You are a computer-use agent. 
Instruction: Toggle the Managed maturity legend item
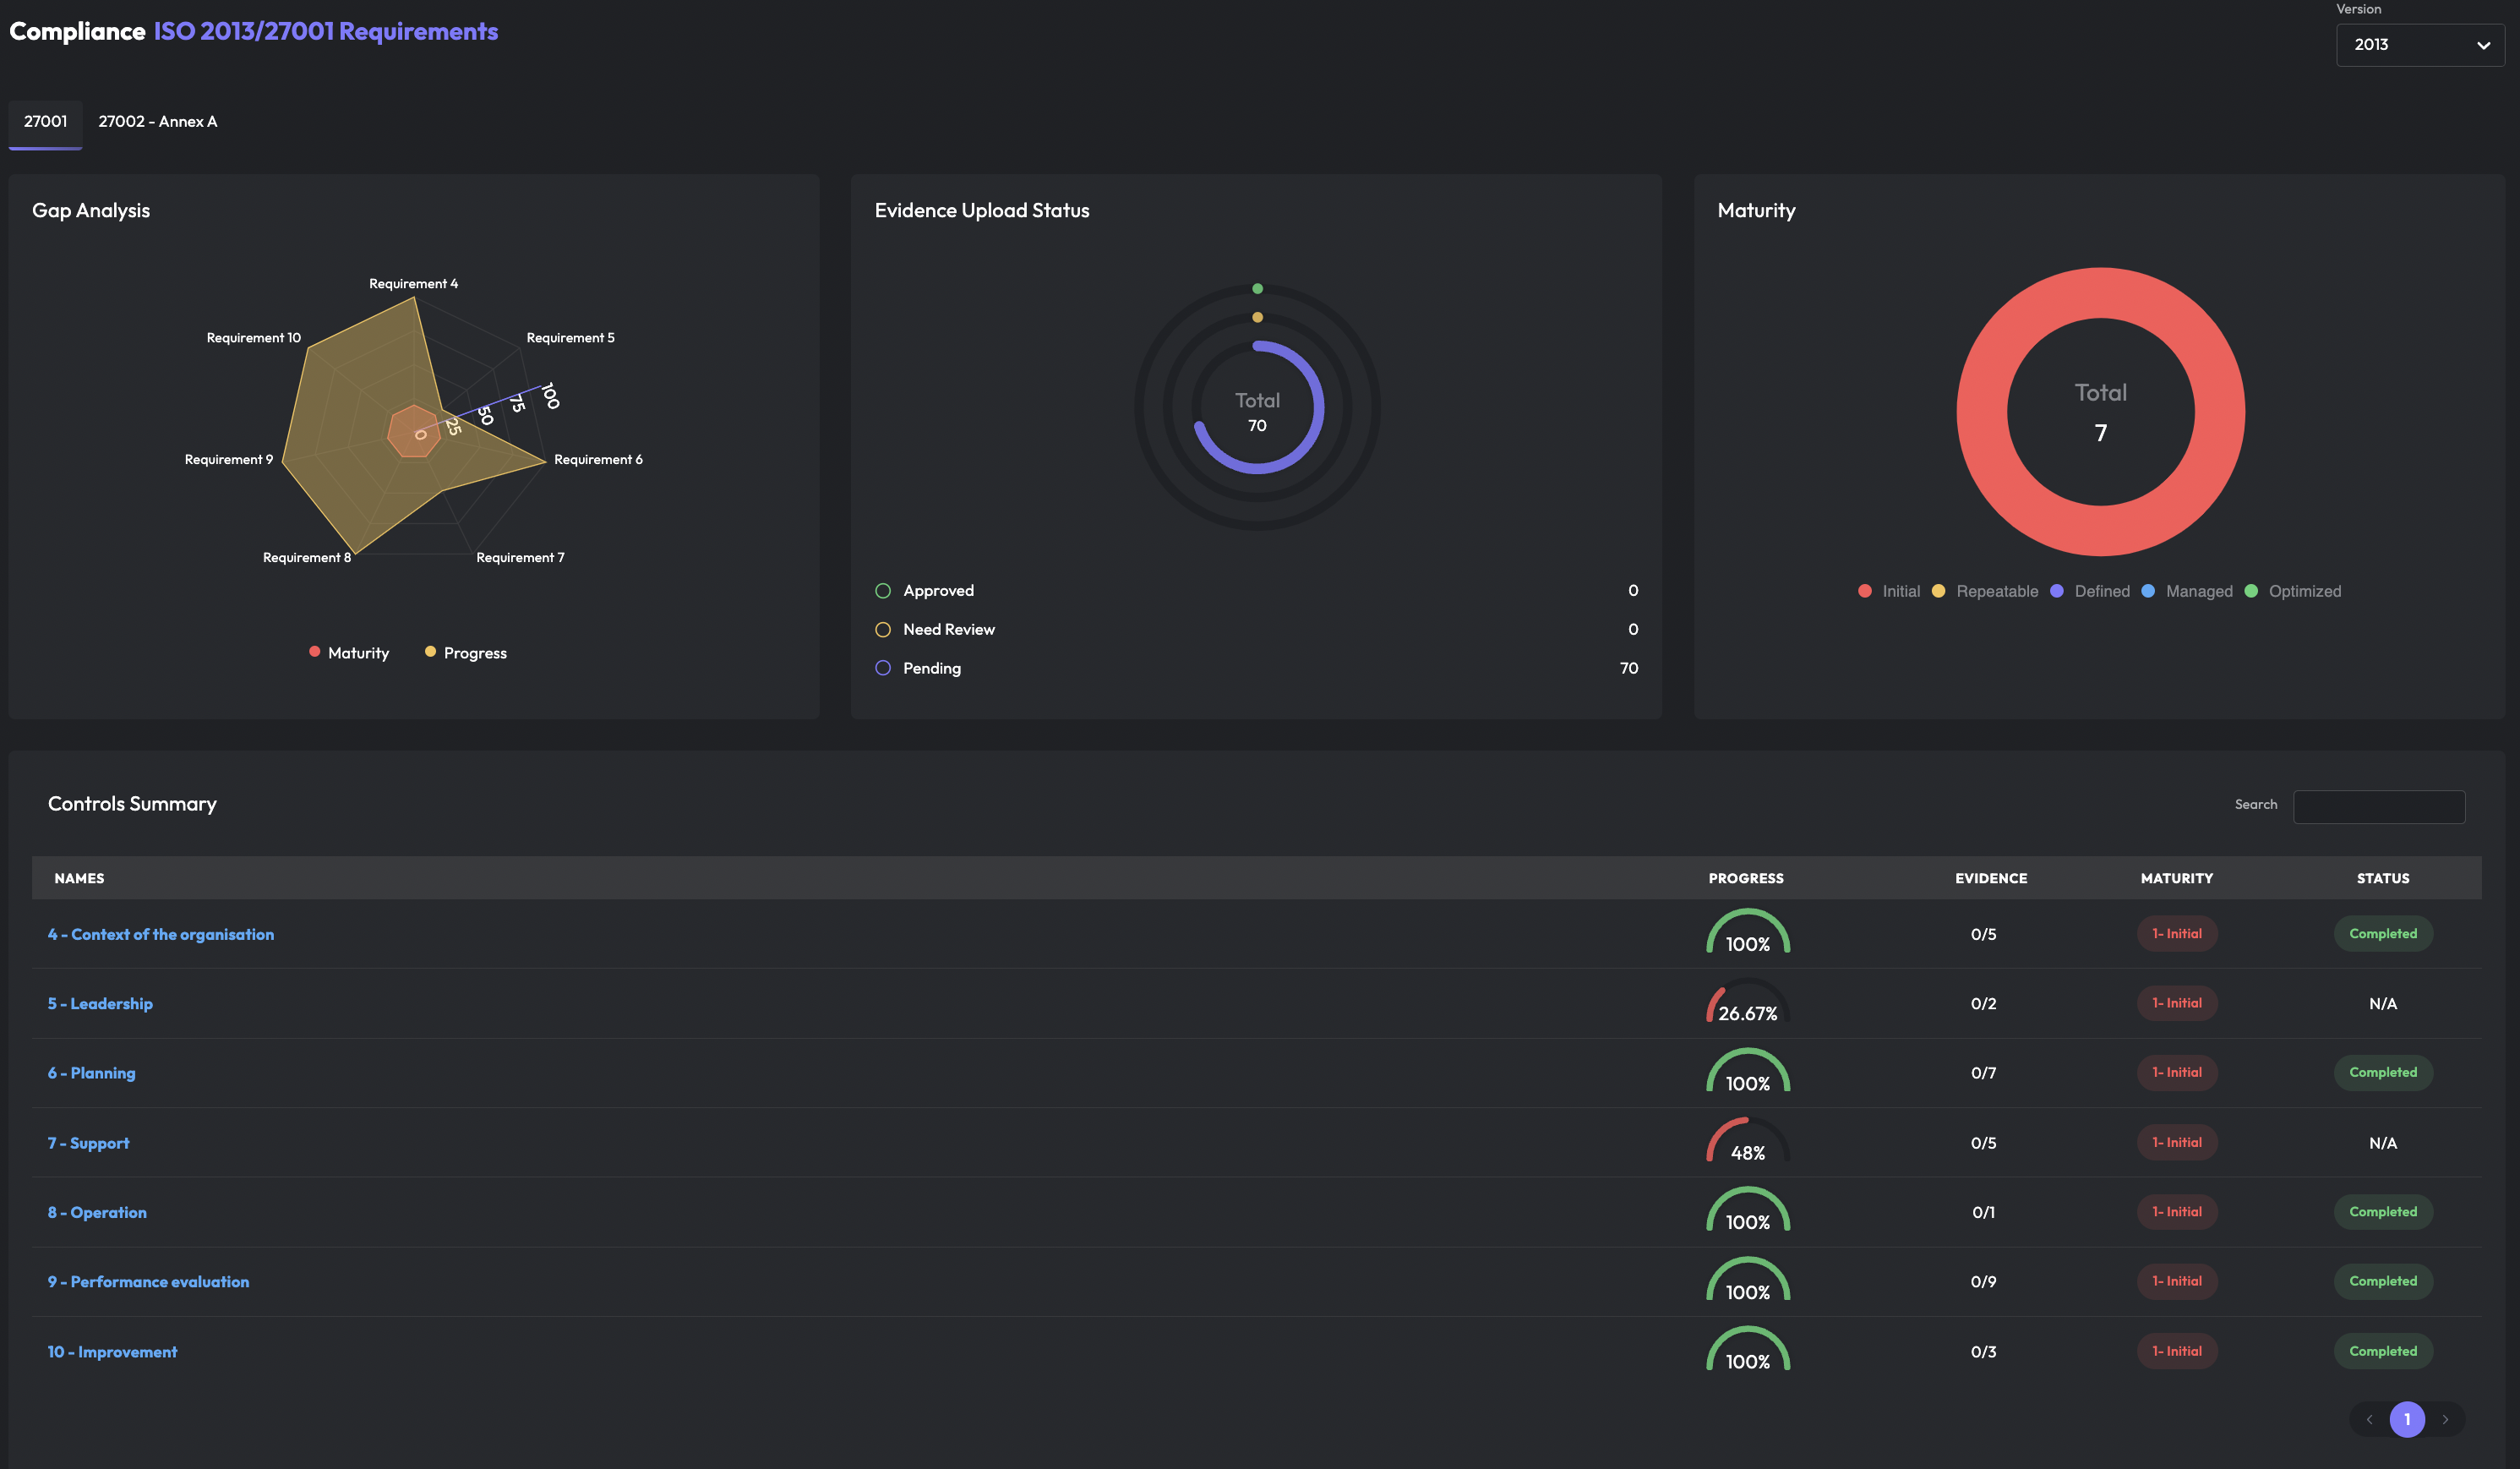click(2187, 591)
